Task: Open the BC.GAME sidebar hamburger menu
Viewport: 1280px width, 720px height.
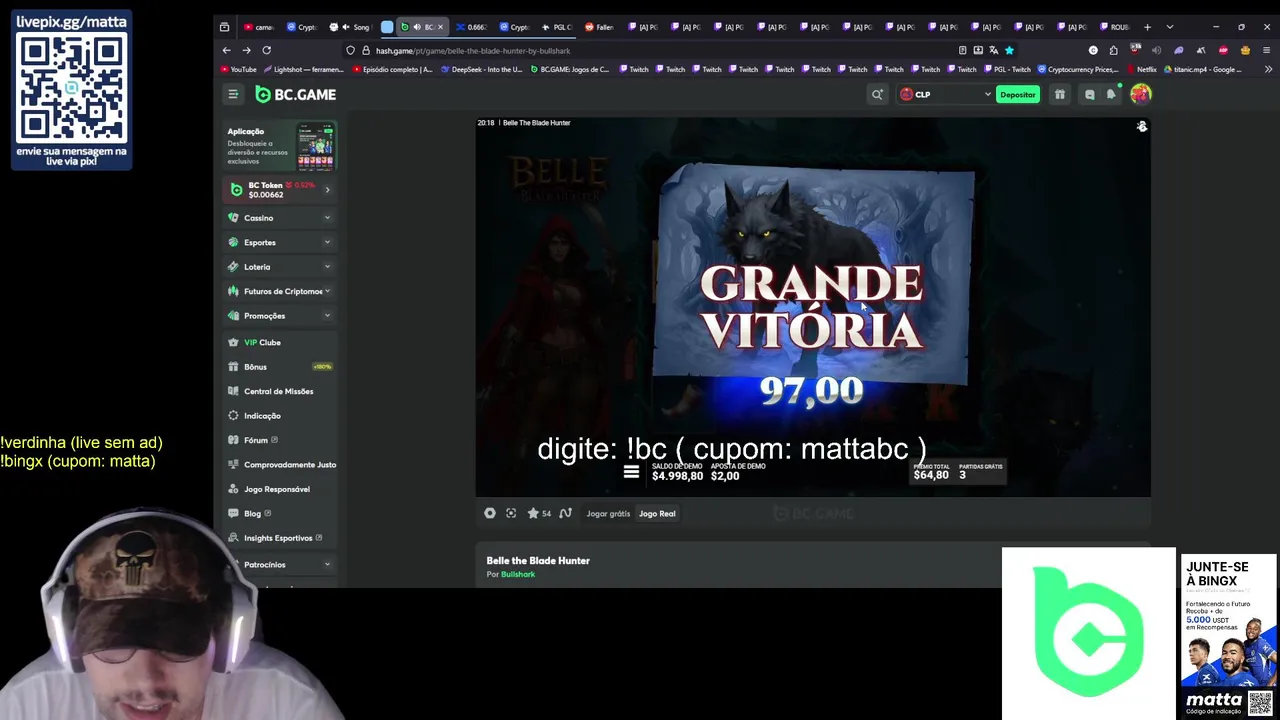Action: (233, 94)
